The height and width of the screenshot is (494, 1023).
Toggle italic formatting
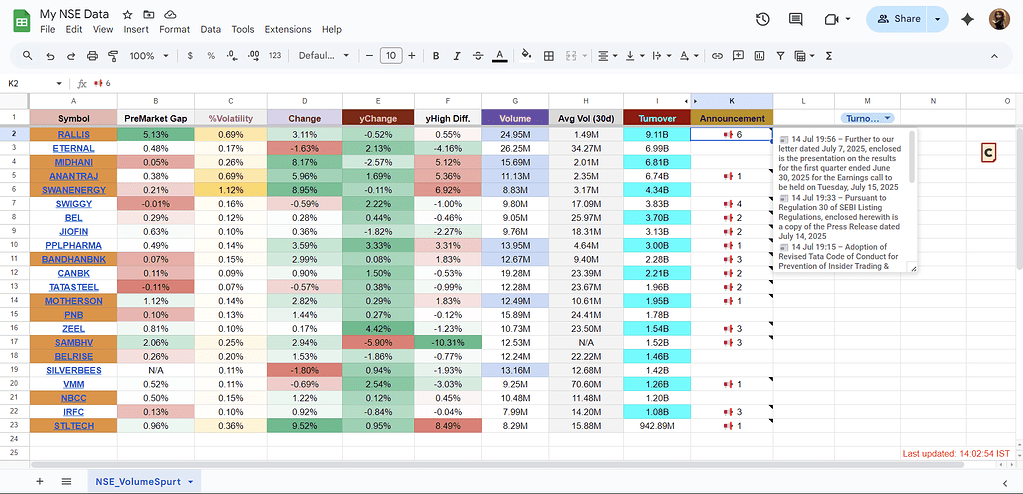pyautogui.click(x=457, y=56)
